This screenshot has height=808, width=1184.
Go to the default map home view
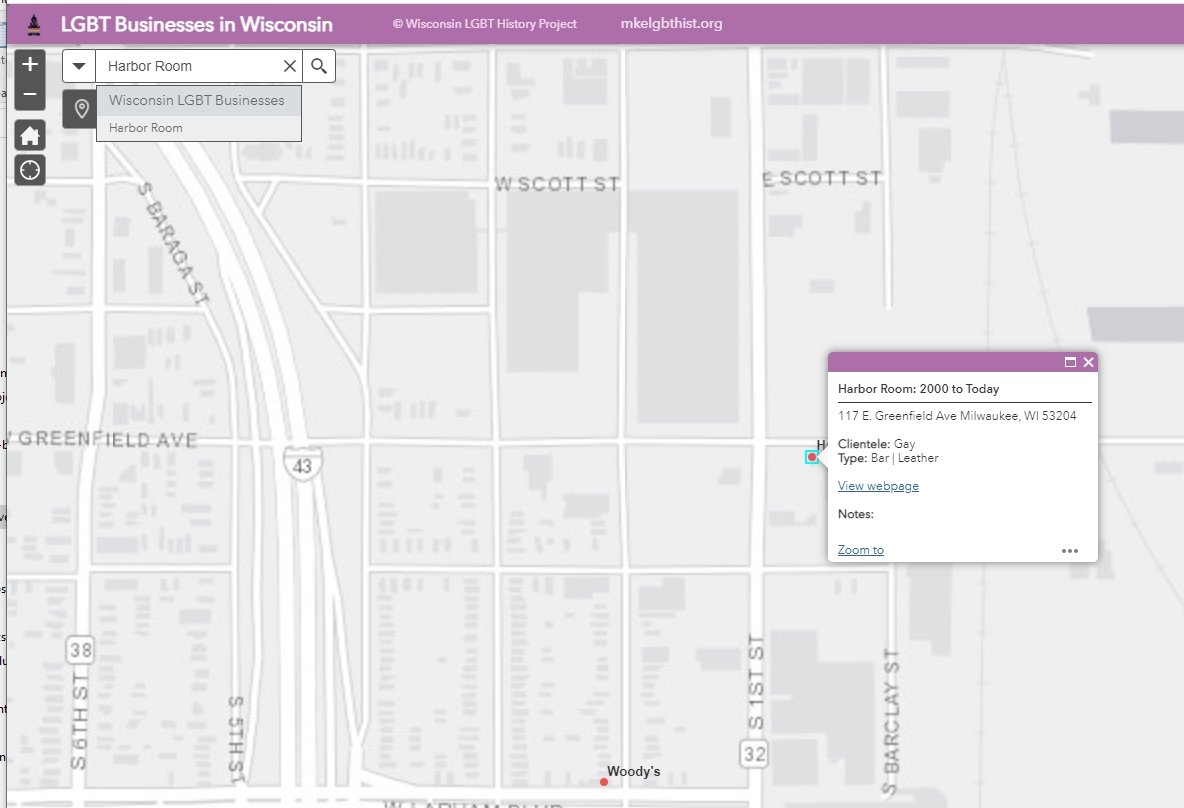coord(30,136)
